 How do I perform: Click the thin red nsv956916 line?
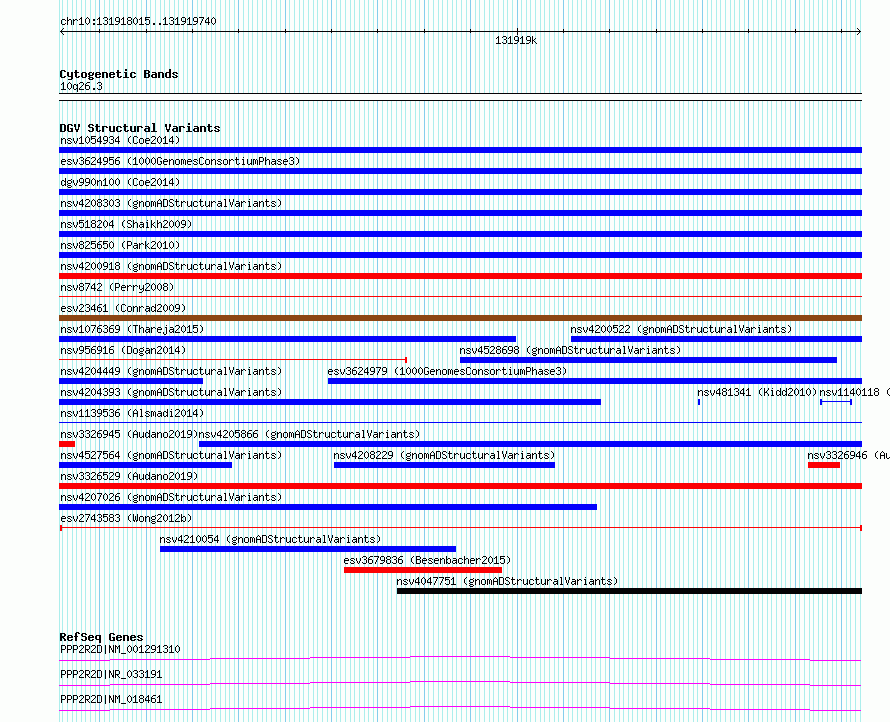pyautogui.click(x=233, y=360)
